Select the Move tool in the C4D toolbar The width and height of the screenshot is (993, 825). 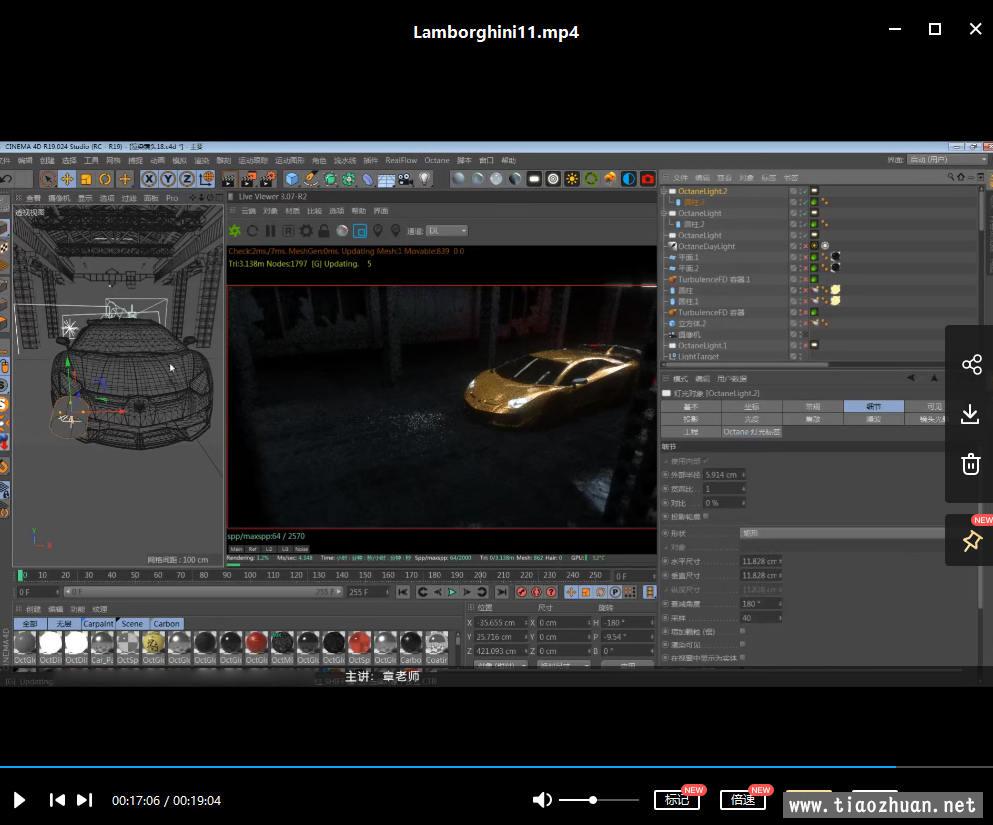pos(66,179)
